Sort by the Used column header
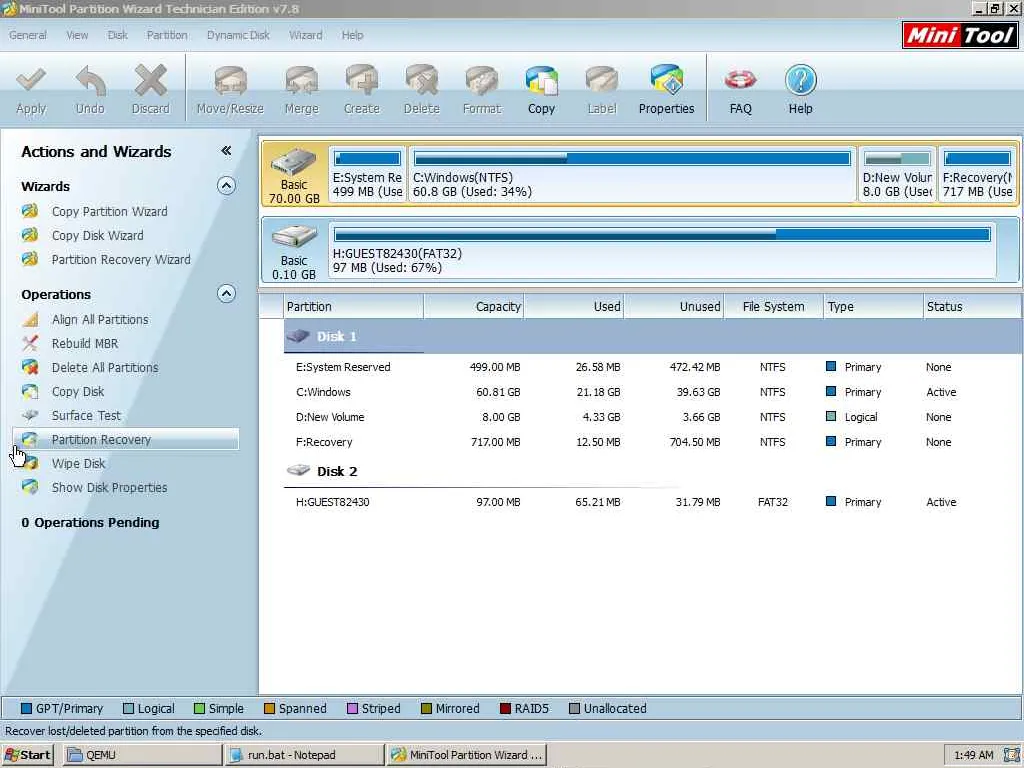1024x768 pixels. click(574, 307)
